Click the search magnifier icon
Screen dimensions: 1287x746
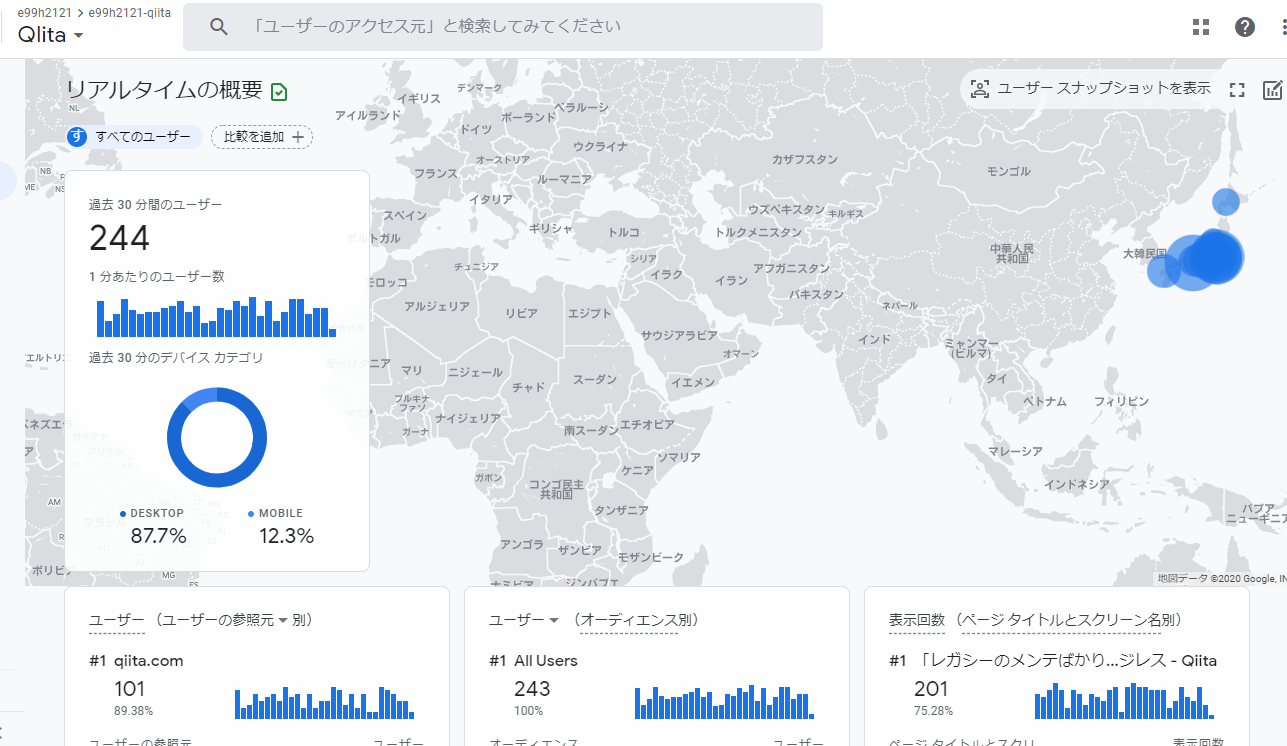219,27
